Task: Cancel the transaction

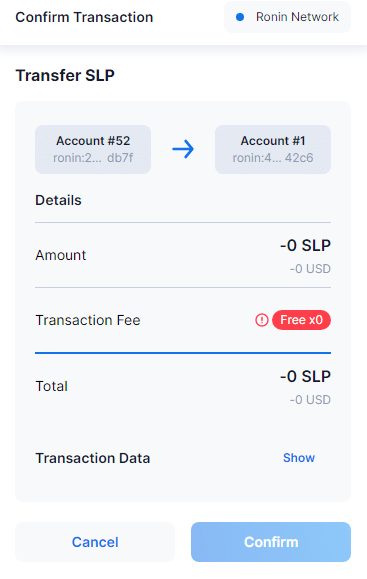Action: click(95, 542)
